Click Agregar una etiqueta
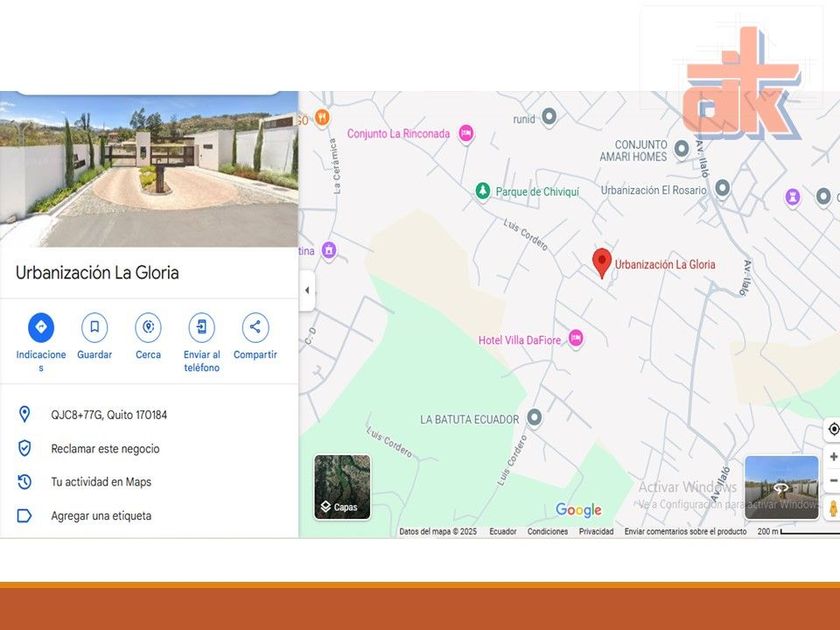This screenshot has height=630, width=840. [x=101, y=516]
